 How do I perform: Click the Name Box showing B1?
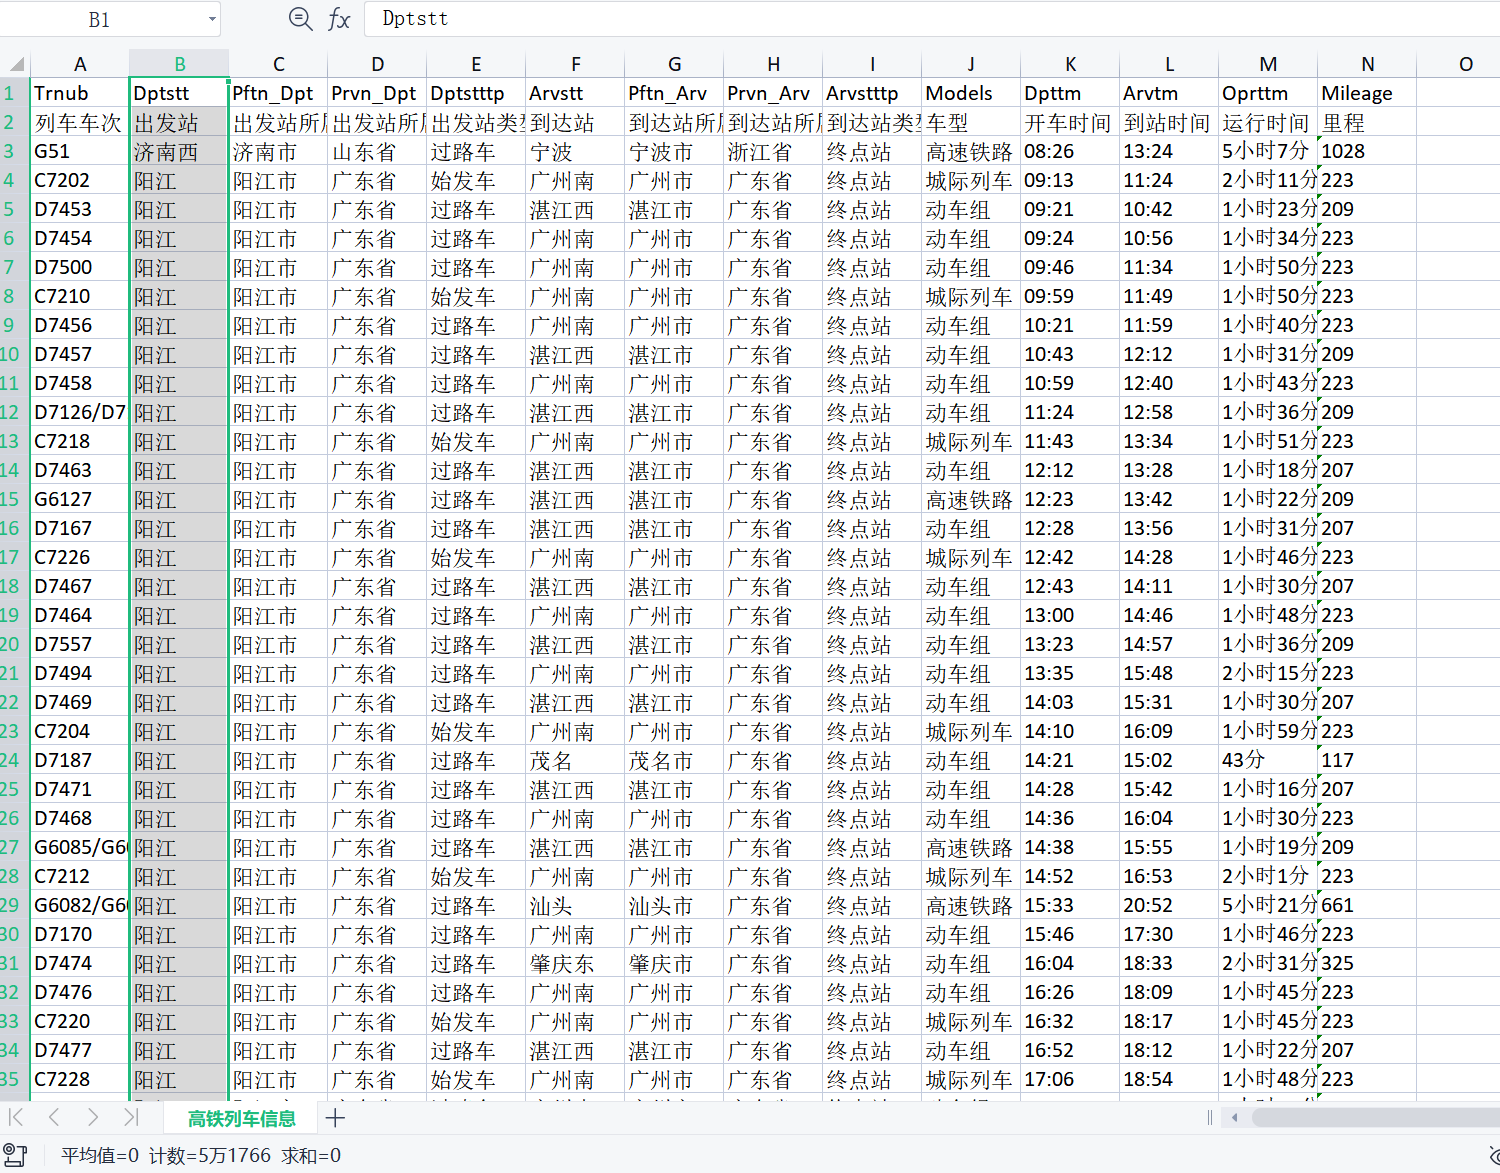100,19
